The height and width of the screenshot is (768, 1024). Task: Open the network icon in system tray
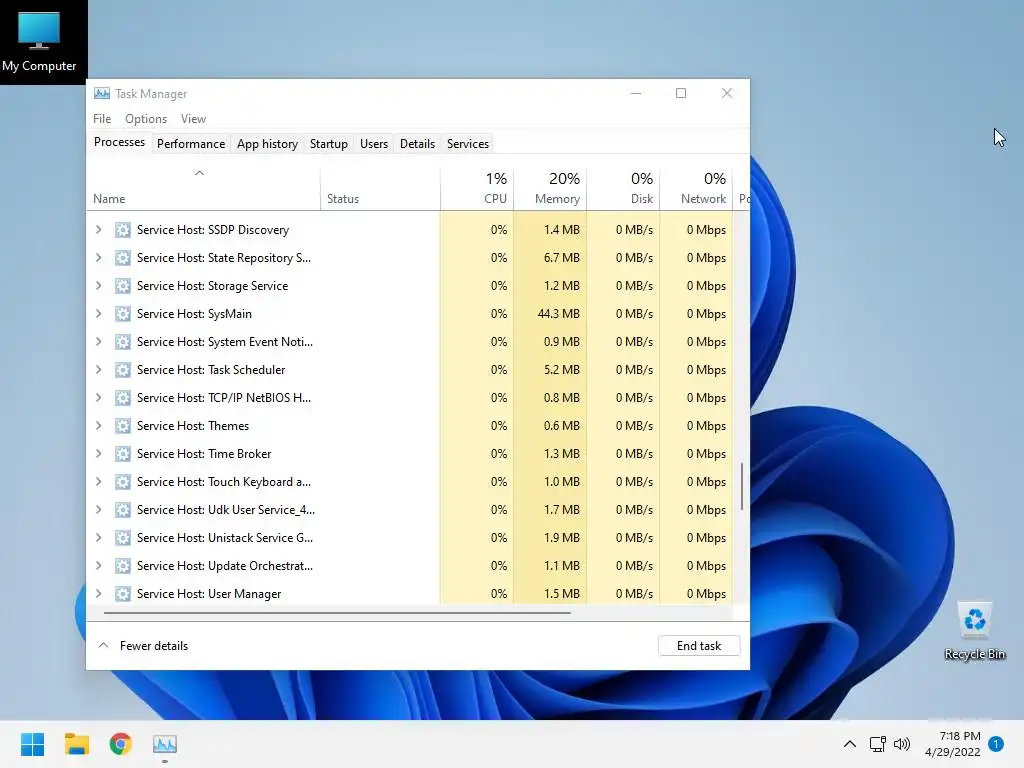(x=877, y=744)
